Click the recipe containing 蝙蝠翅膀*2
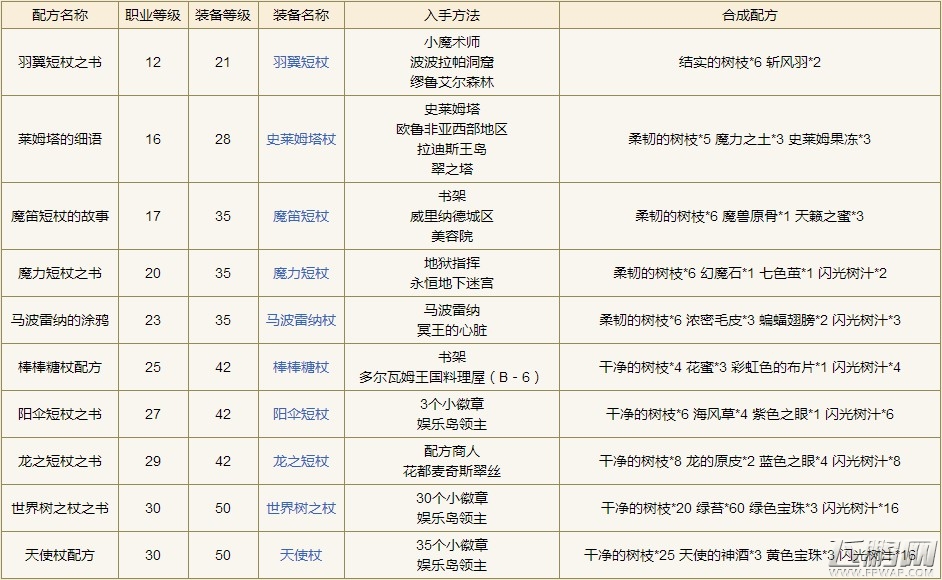The image size is (942, 580). click(750, 320)
